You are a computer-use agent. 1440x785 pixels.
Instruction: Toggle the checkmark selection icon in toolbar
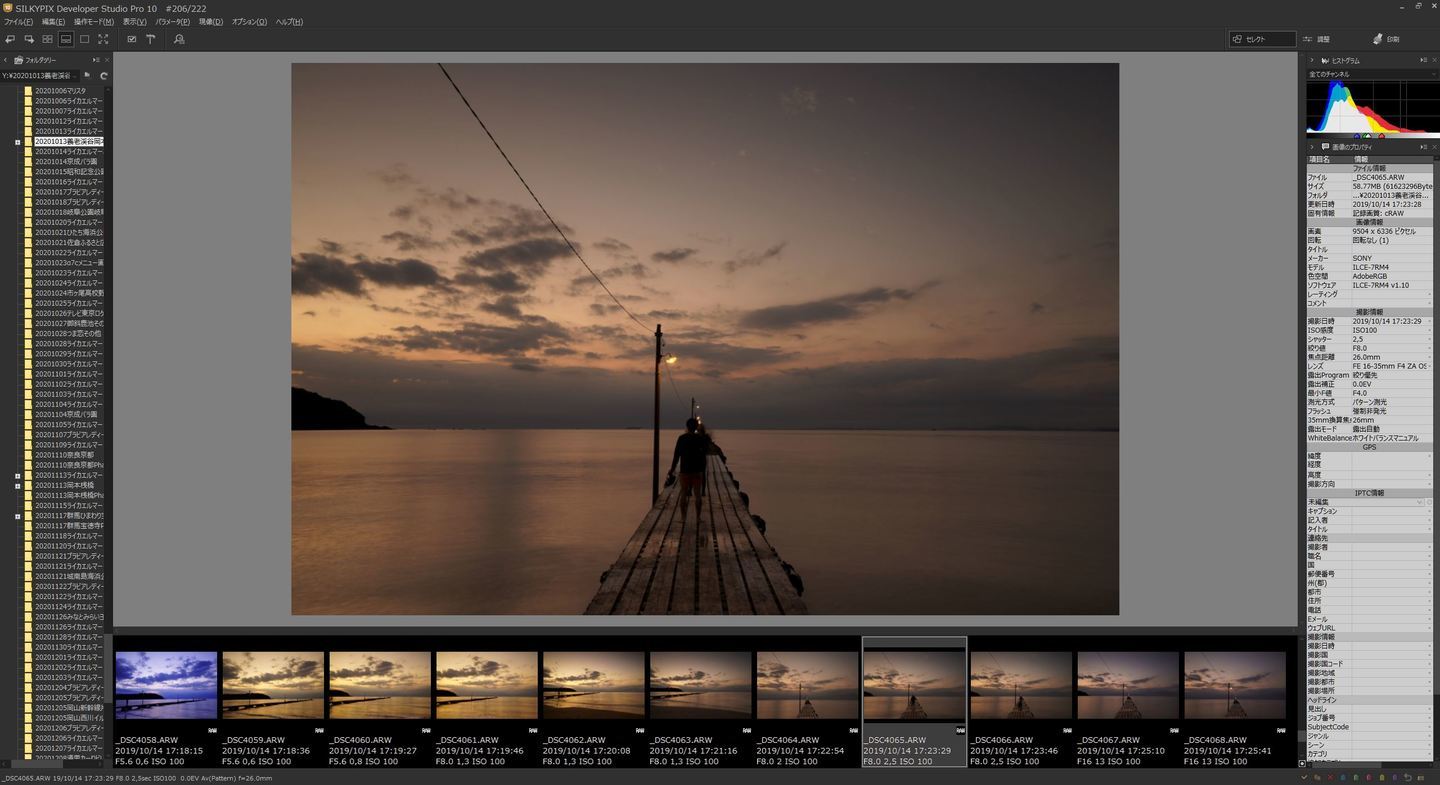[132, 39]
